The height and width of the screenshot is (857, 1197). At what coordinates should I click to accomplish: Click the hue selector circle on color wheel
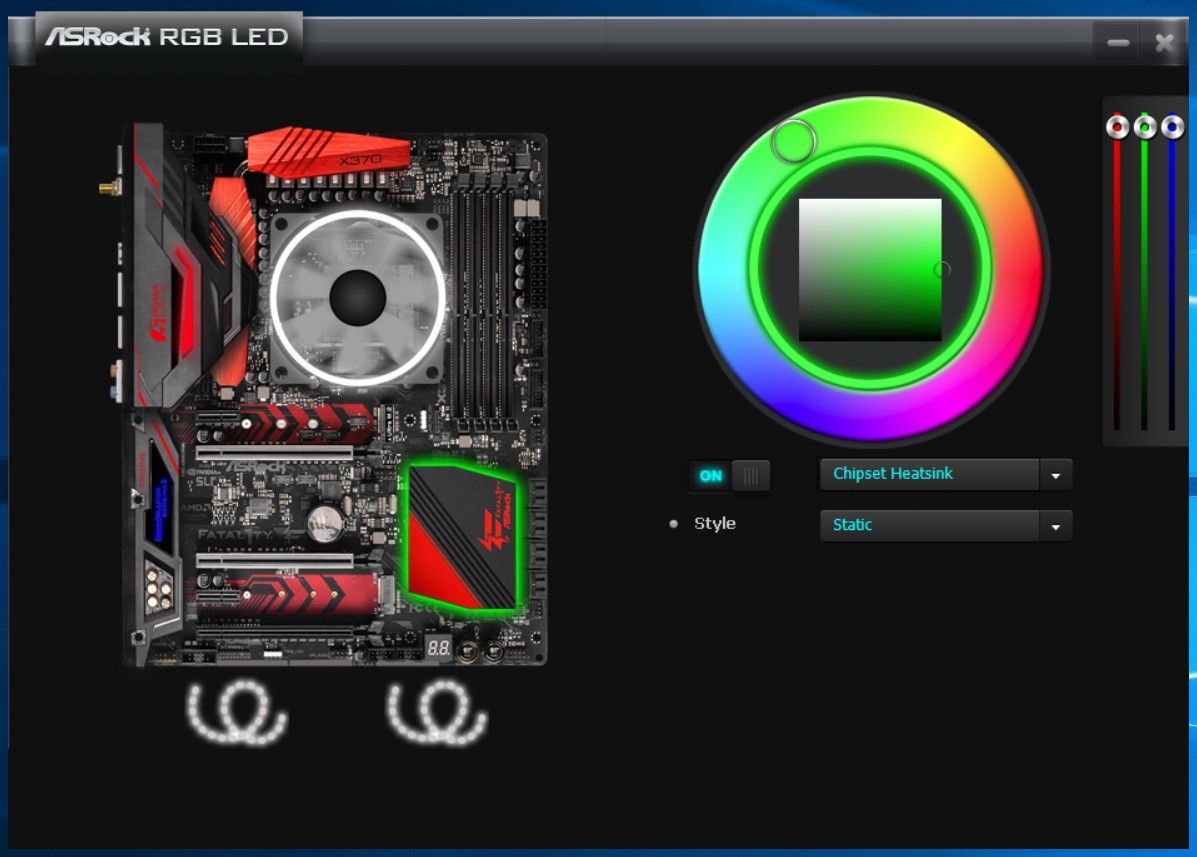click(x=794, y=141)
